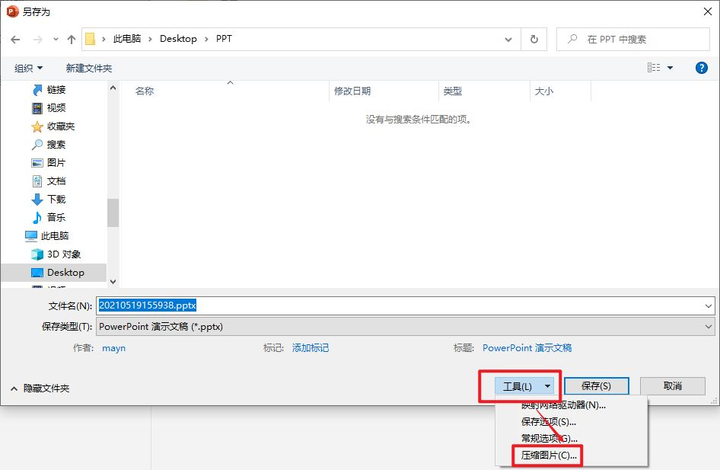Open 3D 对象 in navigation pane
Screen dimensions: 720x470
[x=63, y=254]
